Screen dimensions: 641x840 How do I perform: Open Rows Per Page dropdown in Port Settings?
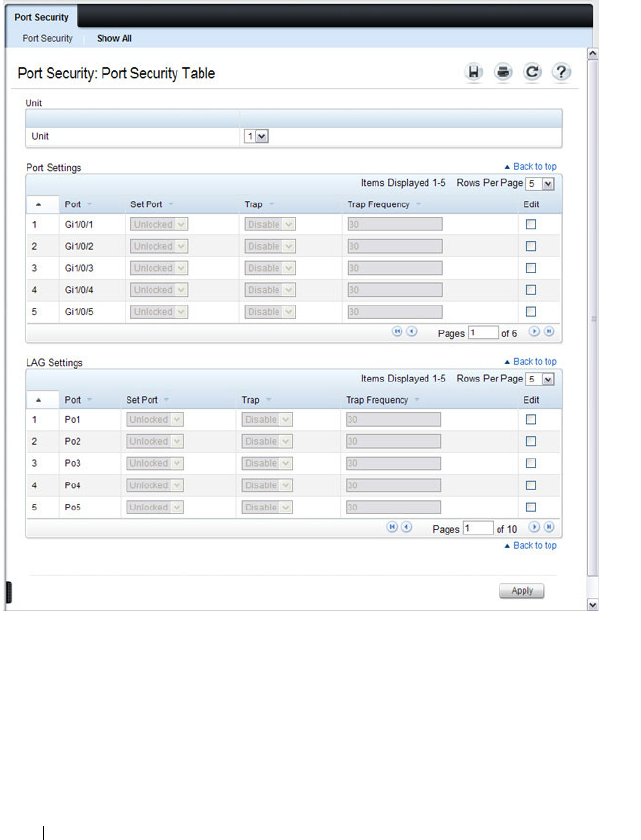(x=540, y=184)
